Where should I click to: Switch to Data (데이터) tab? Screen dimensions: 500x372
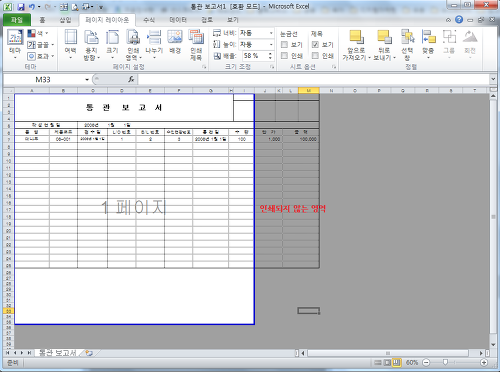pos(178,20)
